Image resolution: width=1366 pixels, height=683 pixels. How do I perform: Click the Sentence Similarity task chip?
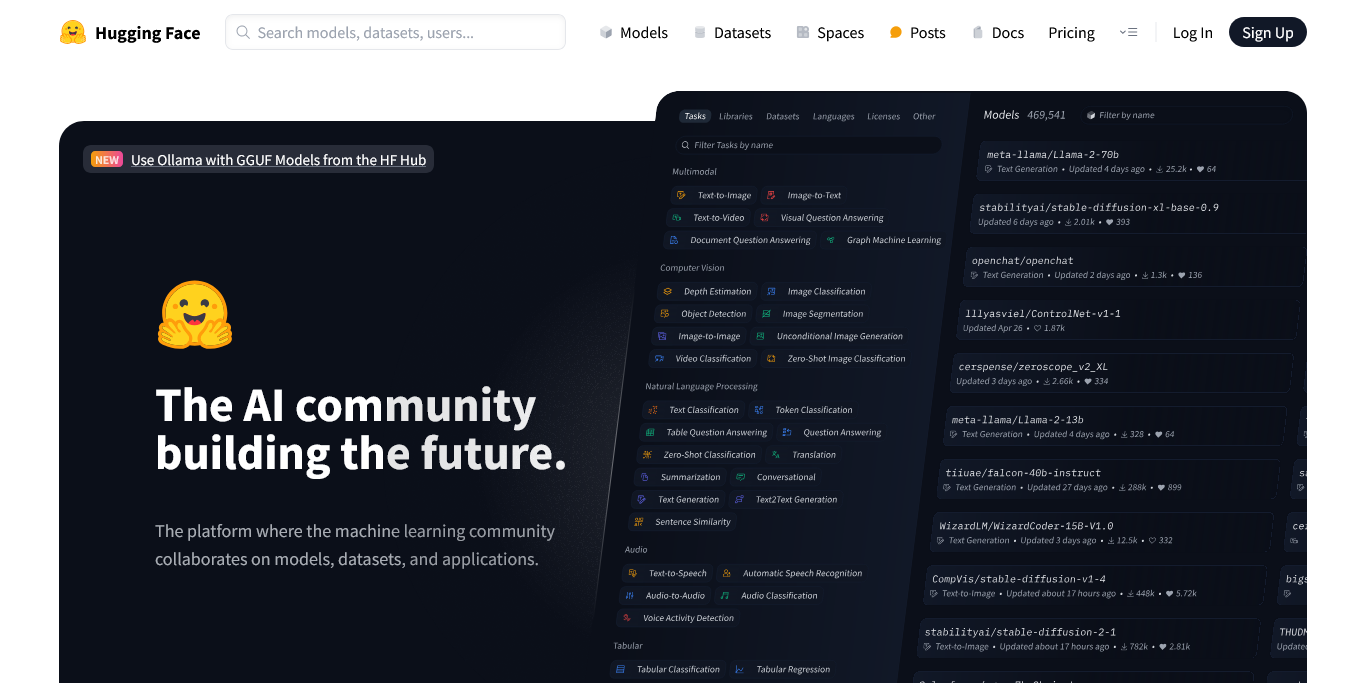click(x=682, y=522)
